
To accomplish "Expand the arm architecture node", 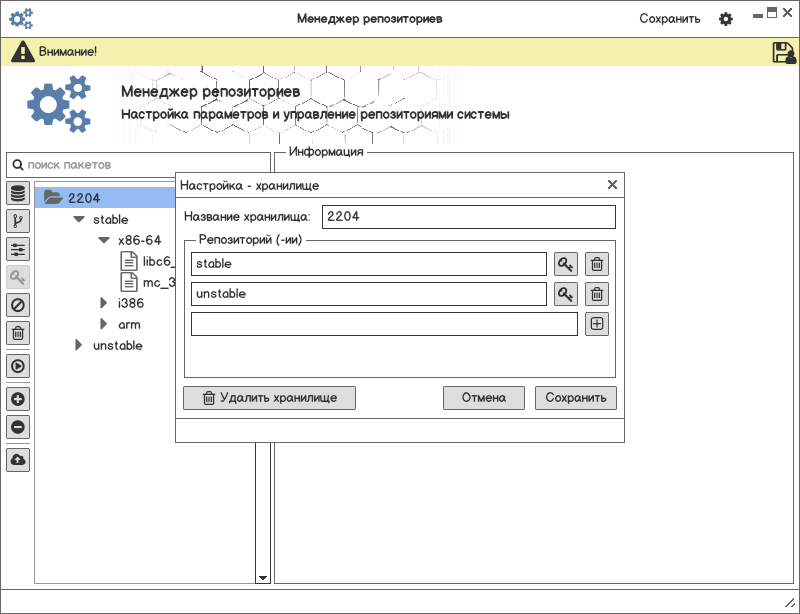I will pos(103,324).
